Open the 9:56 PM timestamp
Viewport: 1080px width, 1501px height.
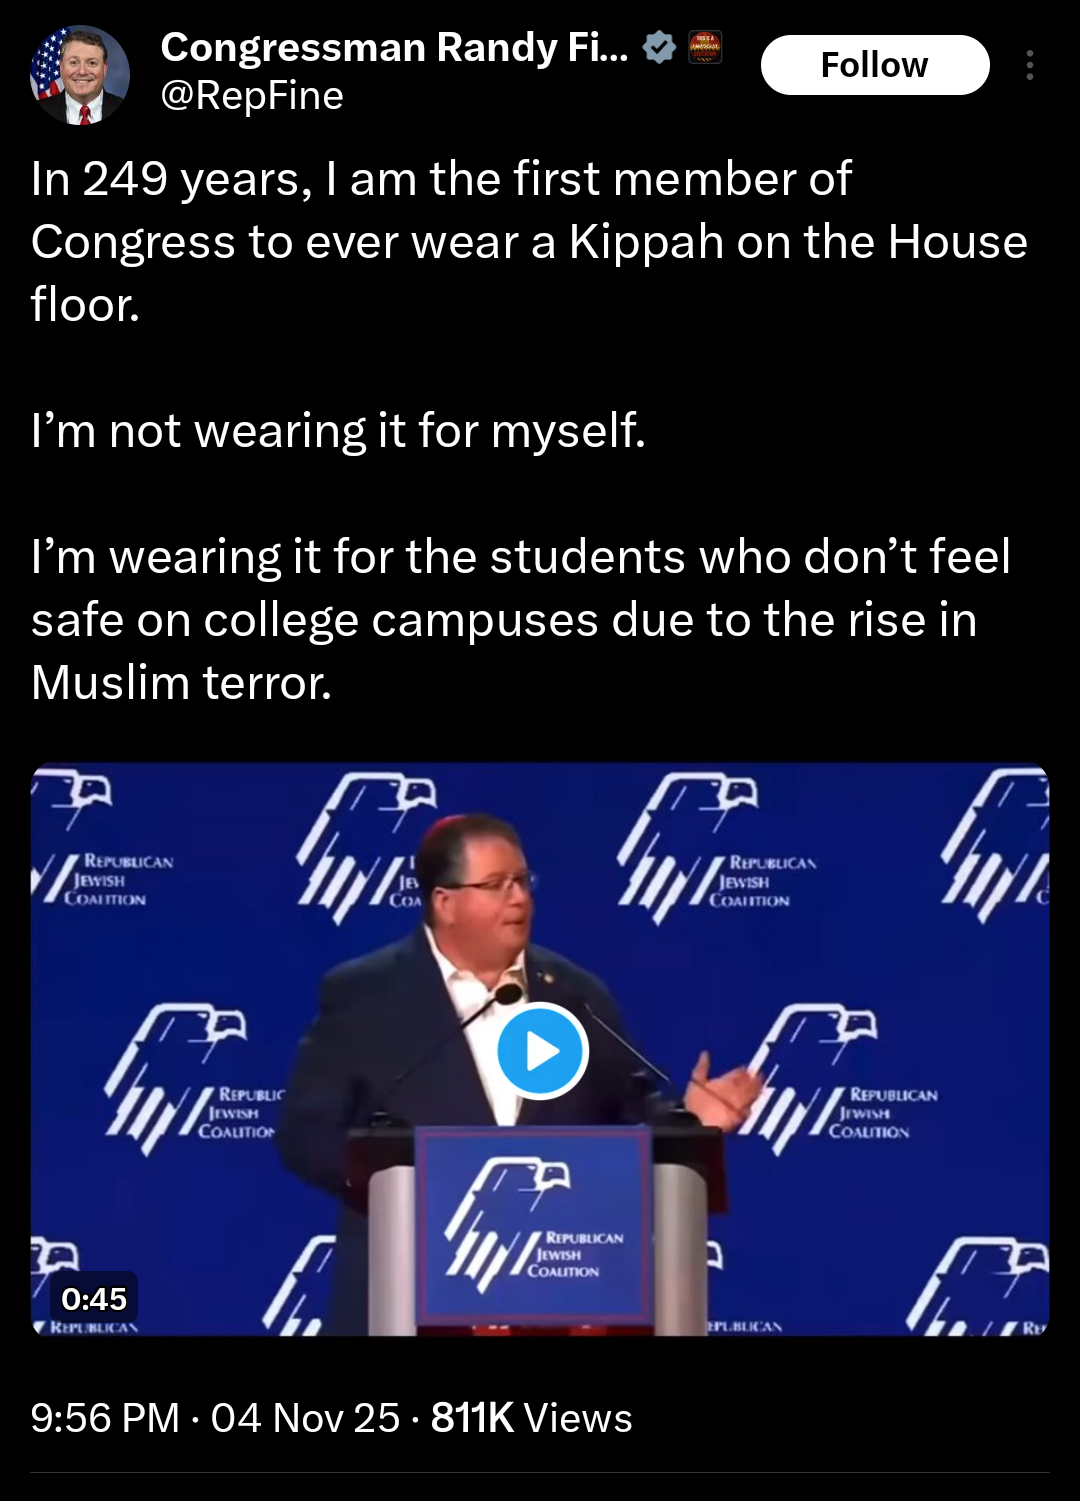click(105, 1418)
